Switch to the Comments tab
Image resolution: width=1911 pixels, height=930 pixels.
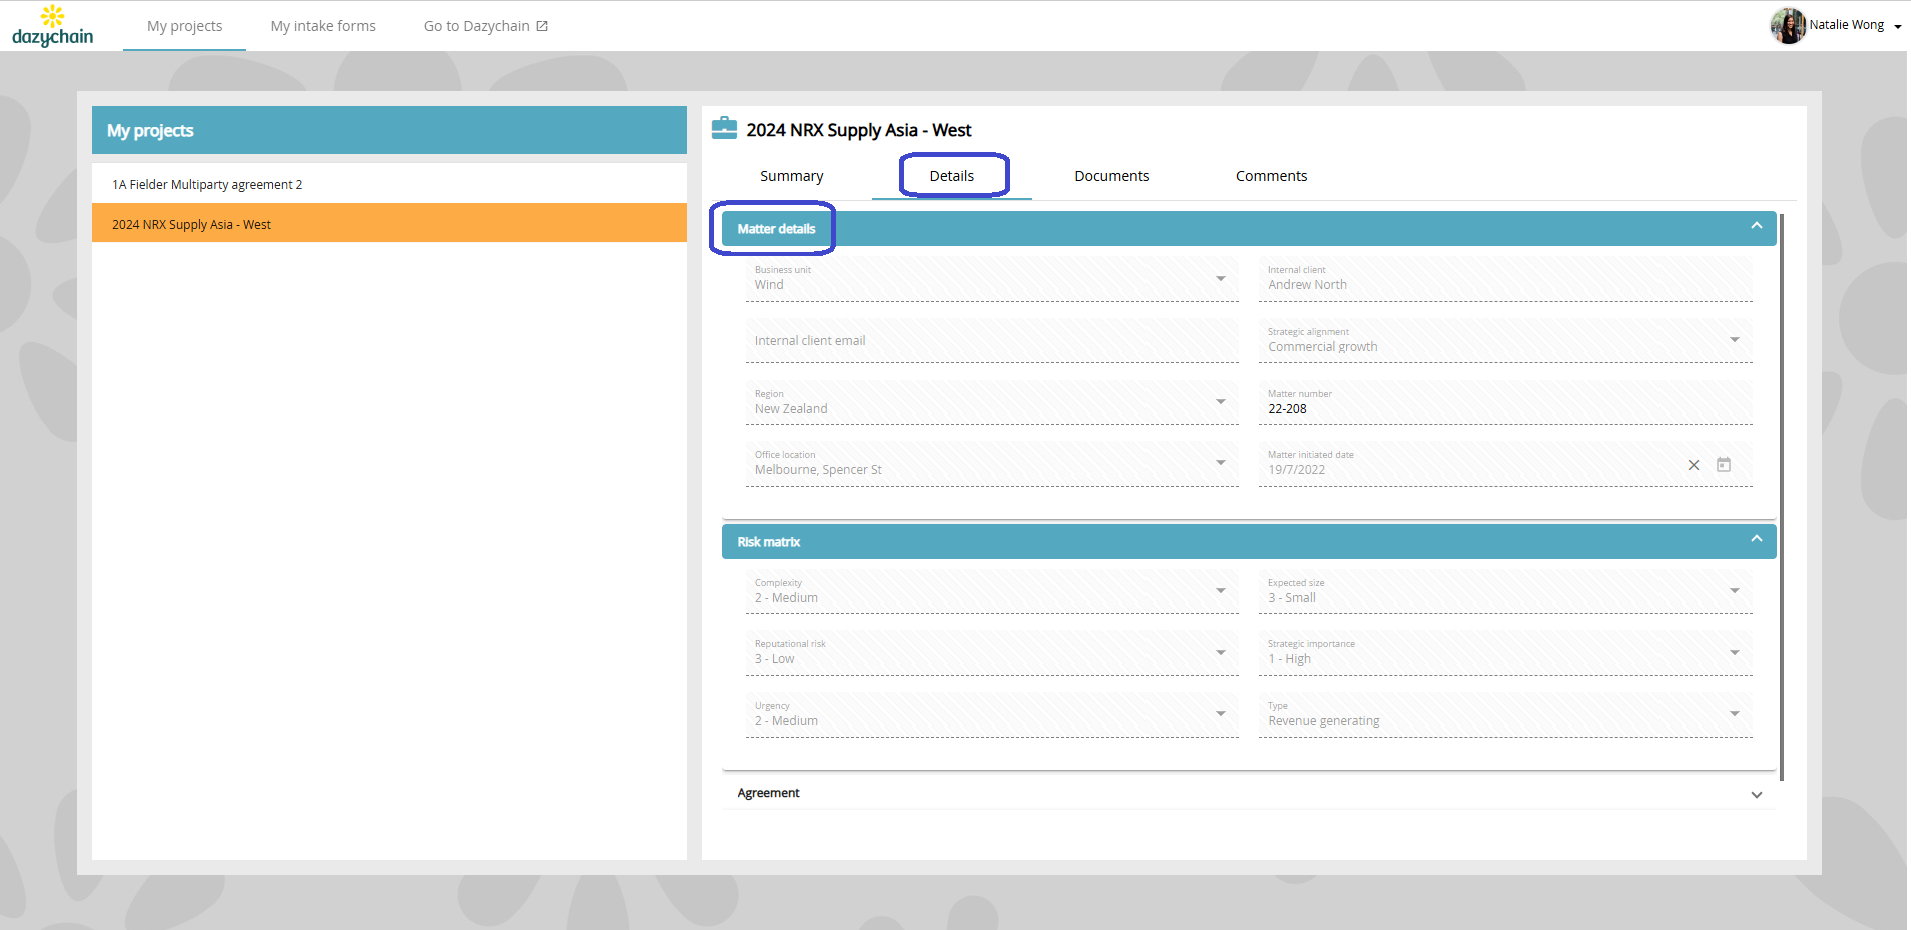1271,176
